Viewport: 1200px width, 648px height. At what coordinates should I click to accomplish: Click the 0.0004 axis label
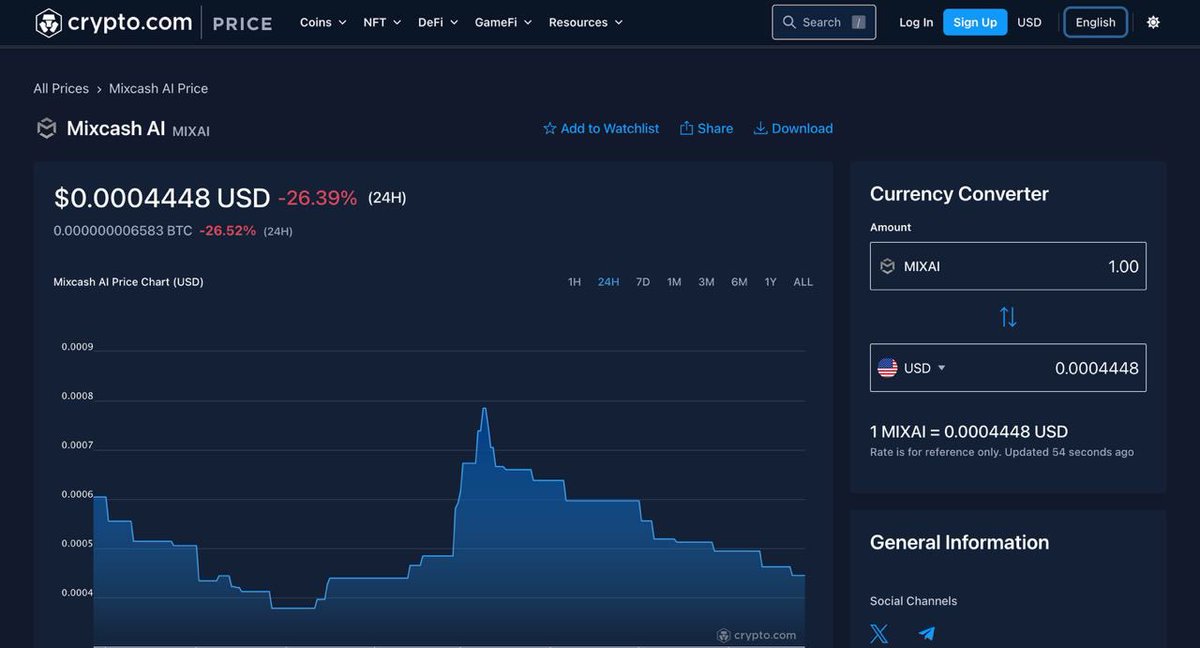pos(77,593)
